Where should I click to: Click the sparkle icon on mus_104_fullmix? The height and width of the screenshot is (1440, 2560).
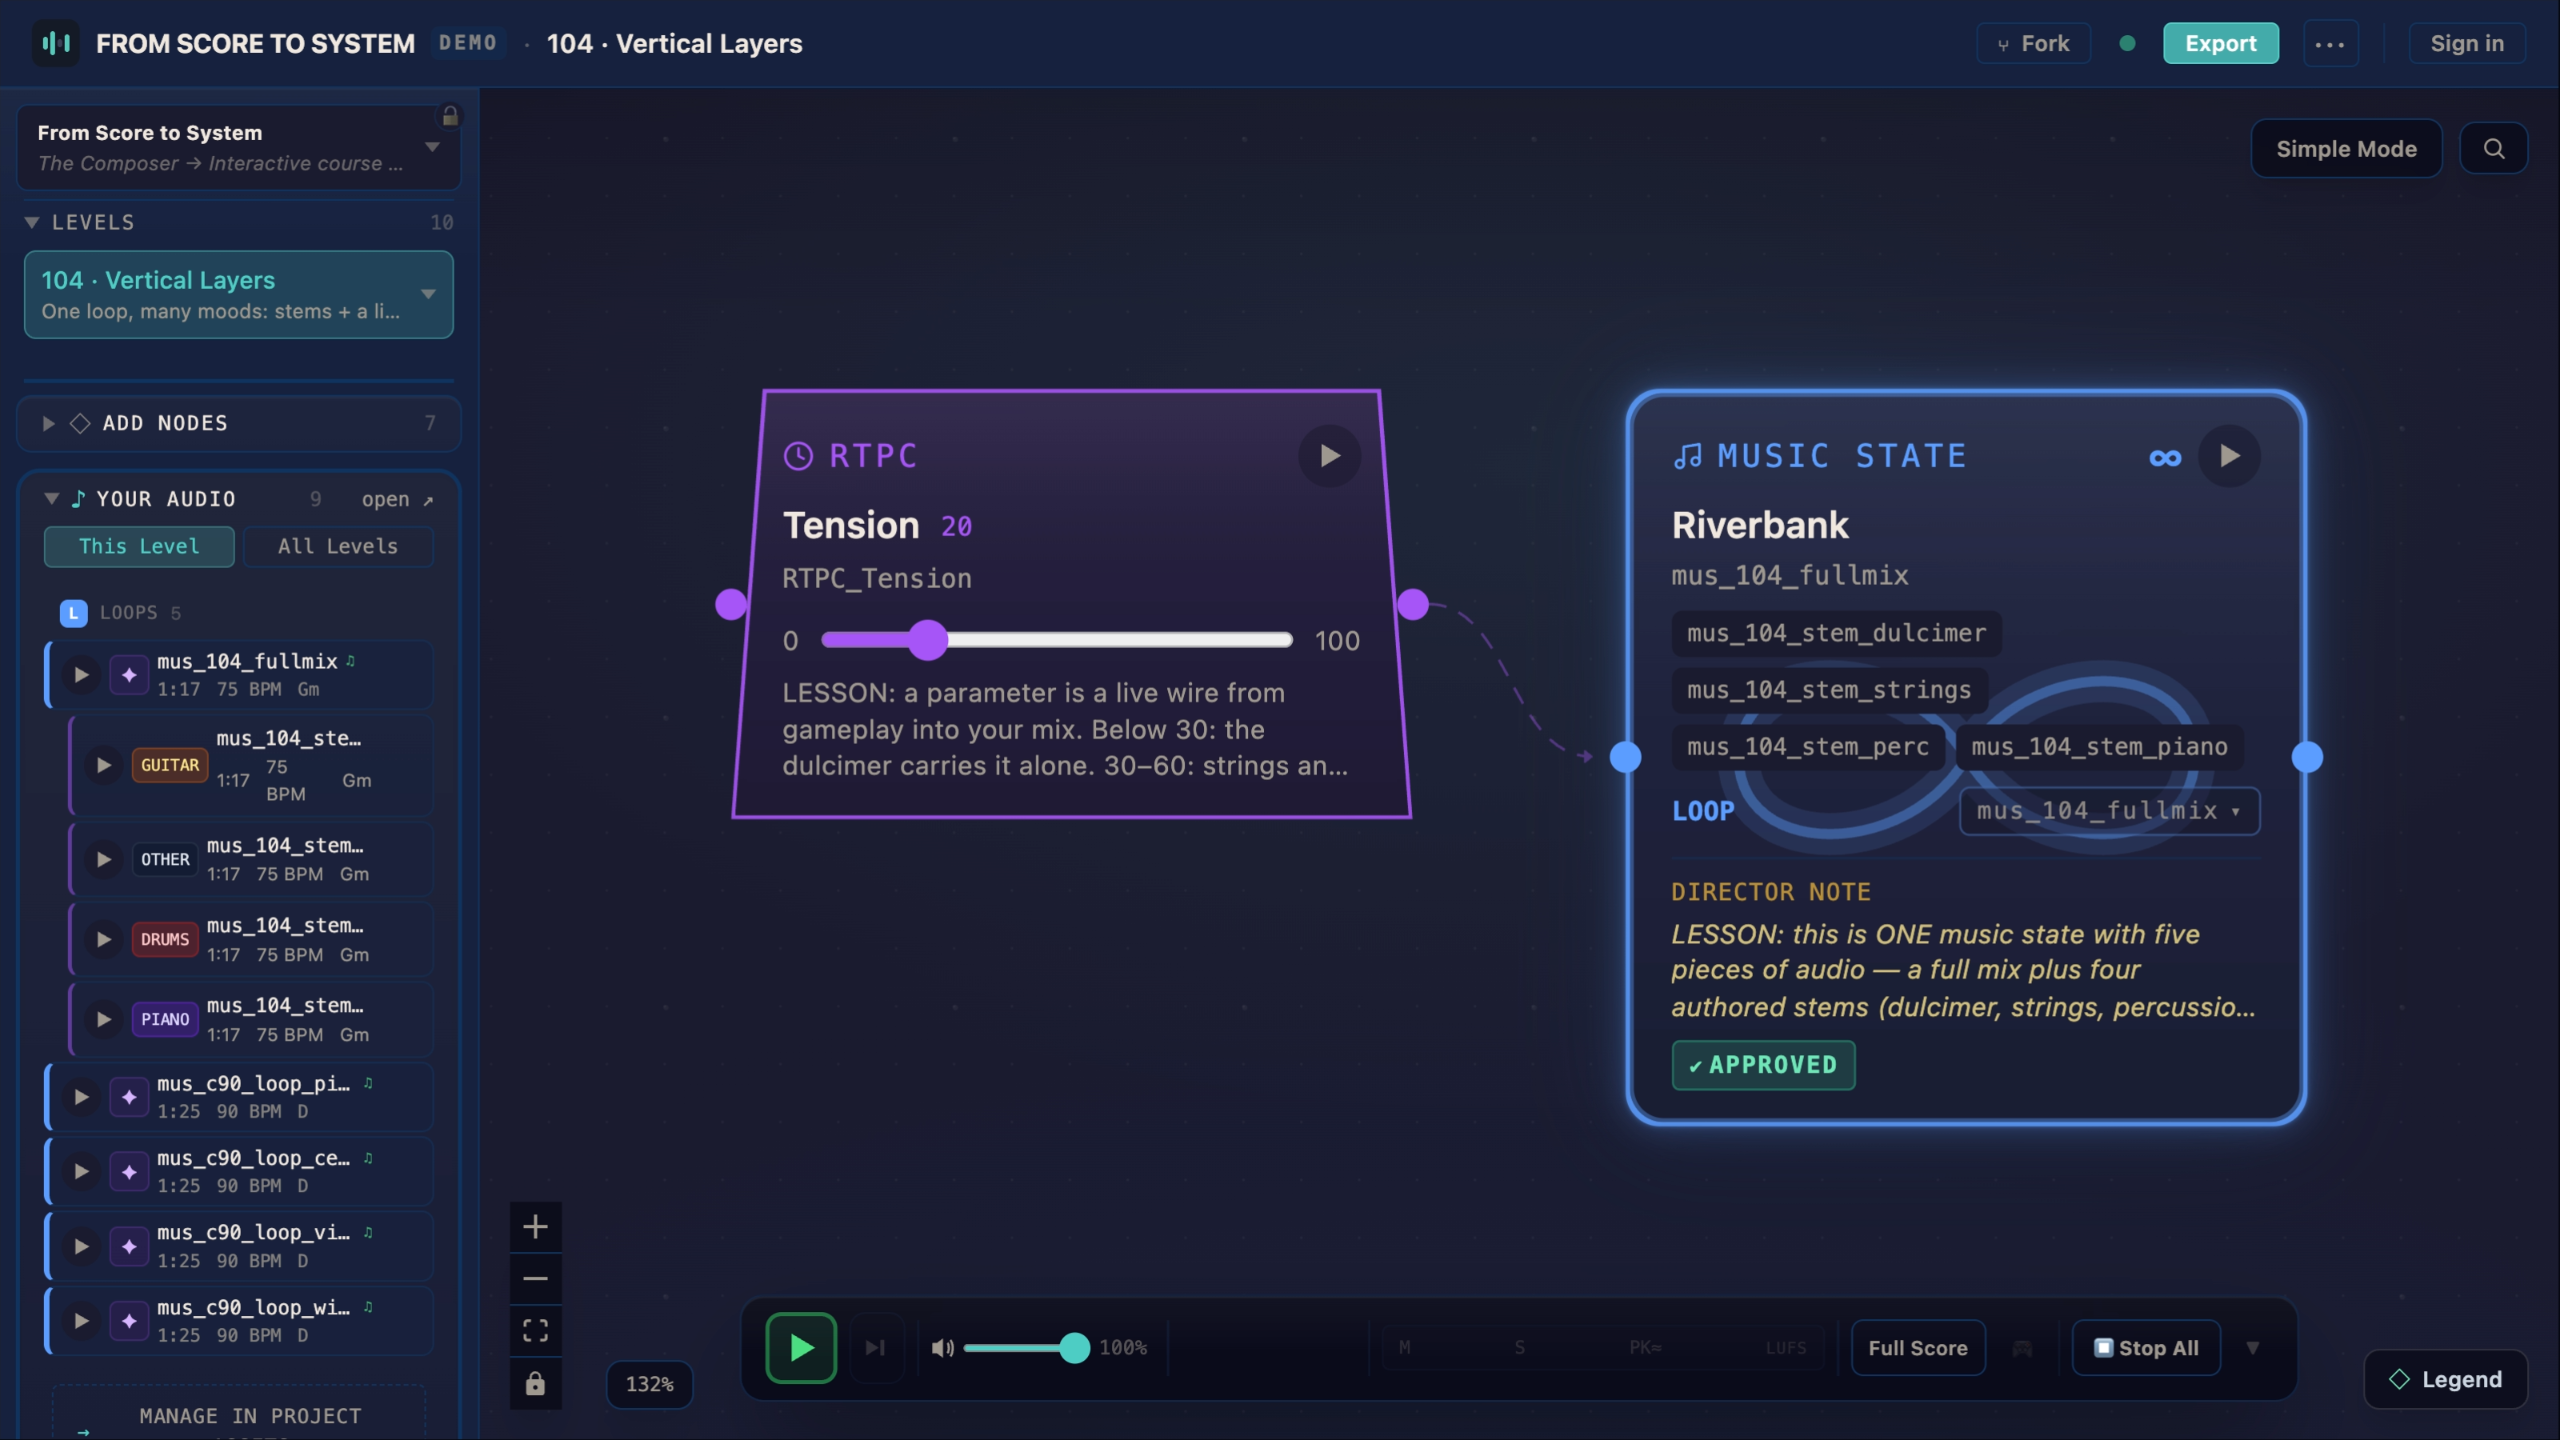[x=129, y=675]
